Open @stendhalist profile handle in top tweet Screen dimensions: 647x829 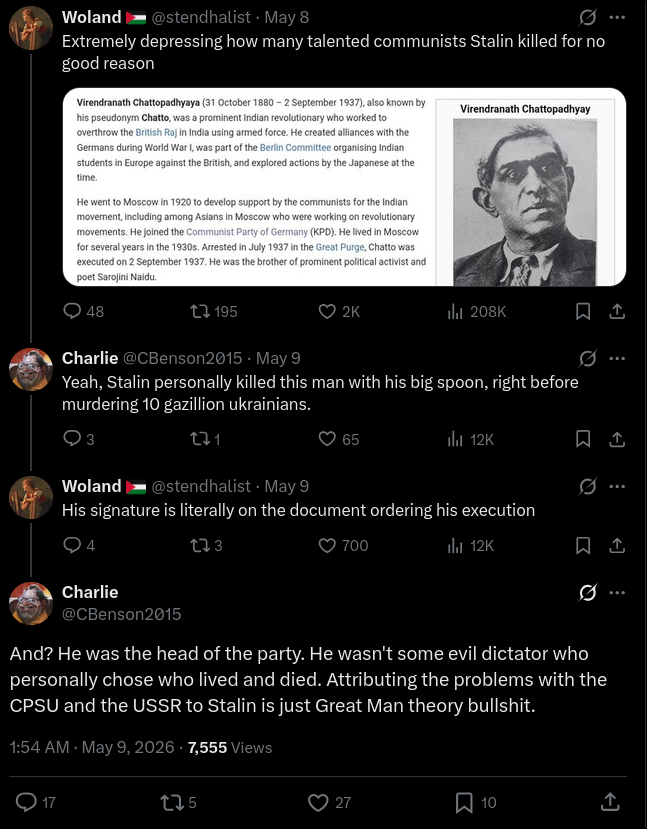[201, 17]
